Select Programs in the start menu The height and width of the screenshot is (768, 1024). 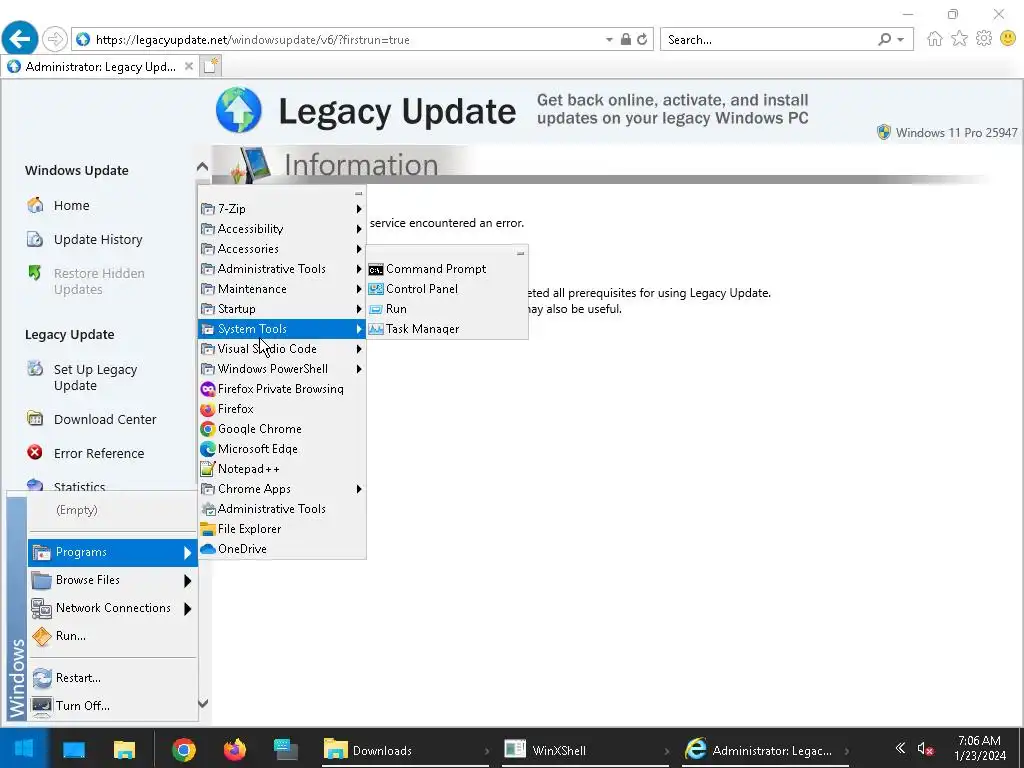click(112, 552)
